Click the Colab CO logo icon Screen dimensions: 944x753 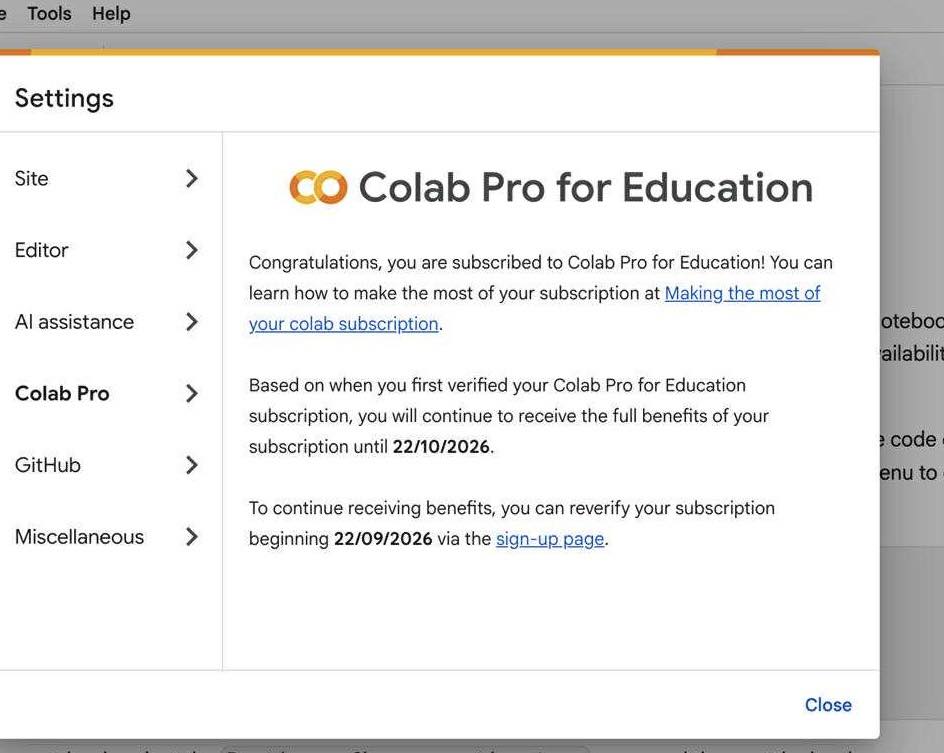pyautogui.click(x=318, y=187)
